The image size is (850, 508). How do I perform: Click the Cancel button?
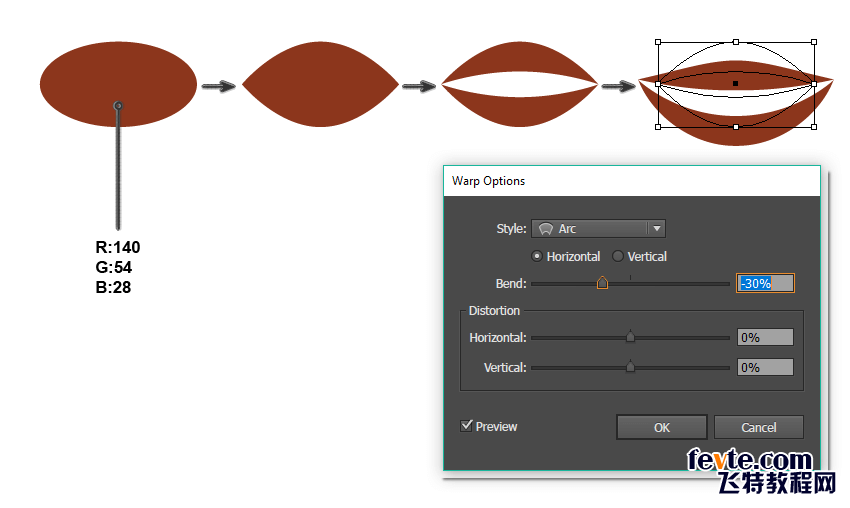[758, 427]
